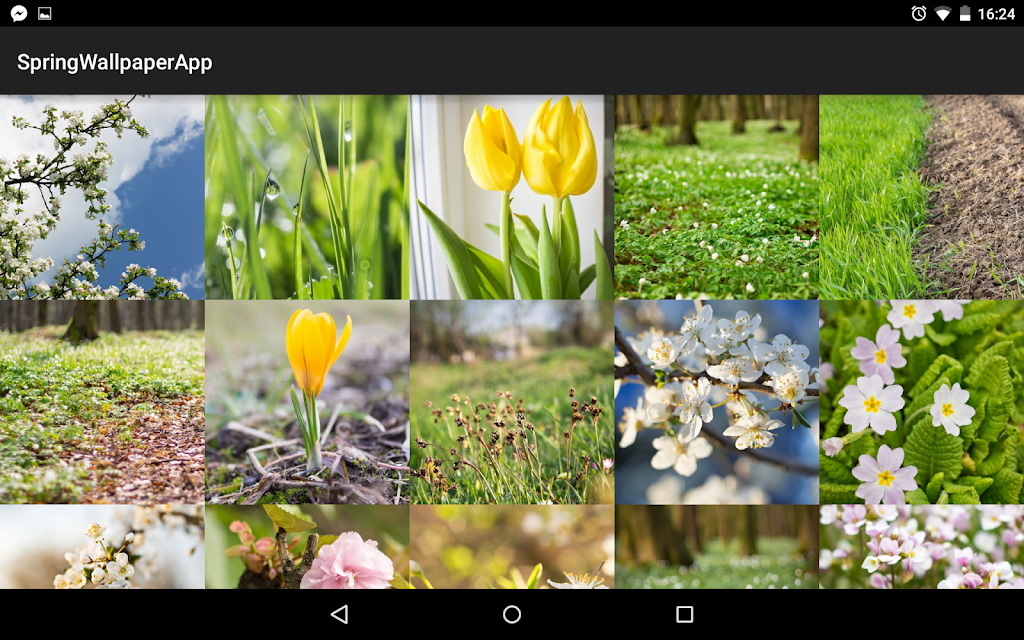Open the forest path with fallen leaves wallpaper

point(103,402)
